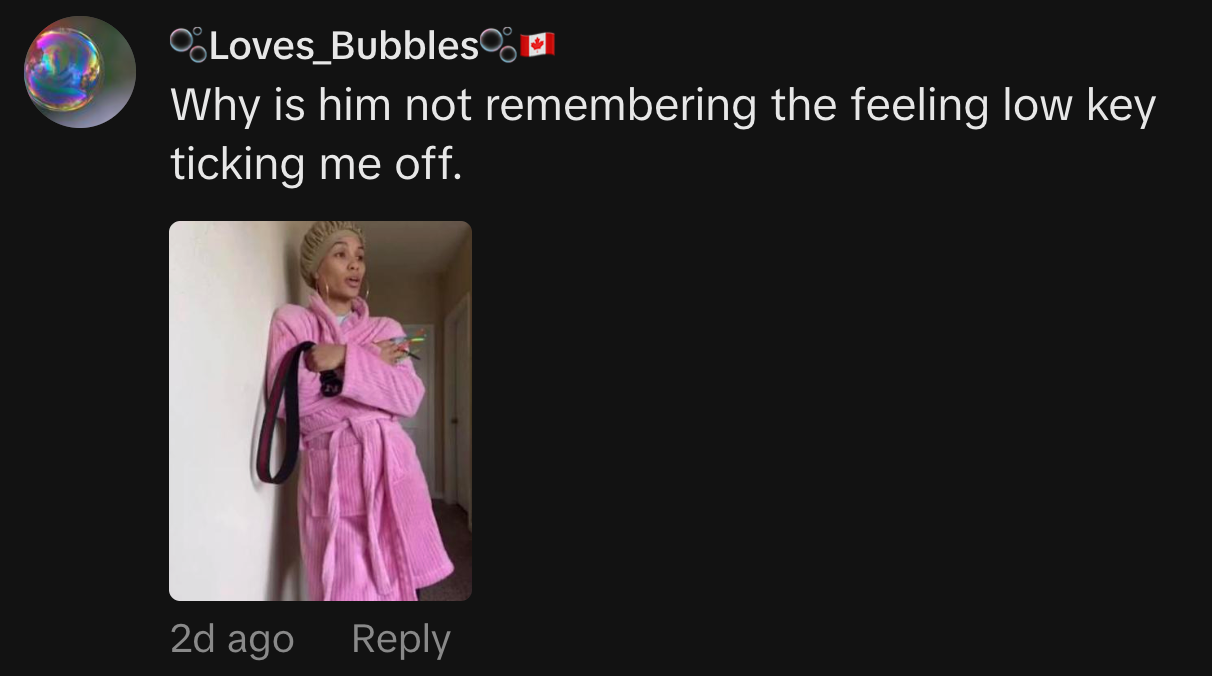Reply to the Loves_Bubbles comment
This screenshot has height=676, width=1212.
click(401, 639)
